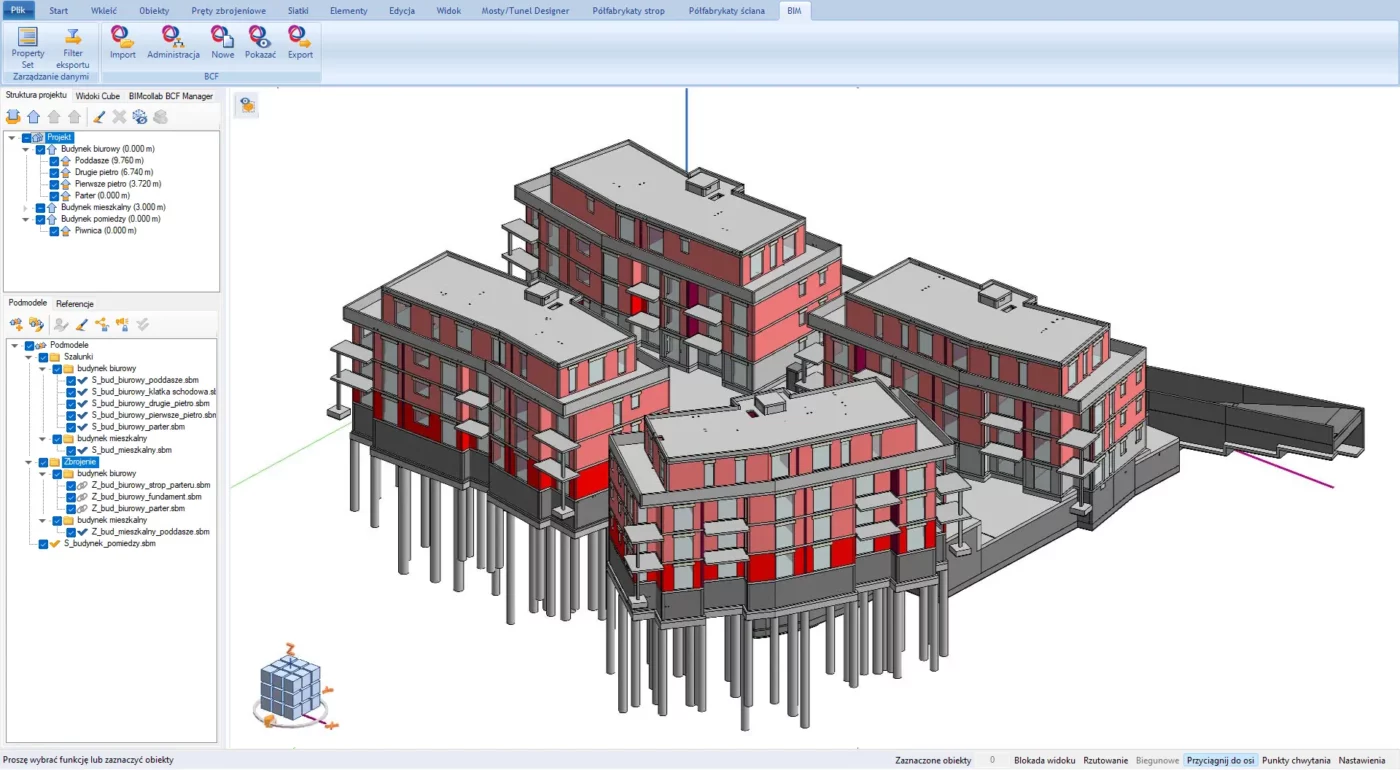Click the BCF Import icon
The height and width of the screenshot is (770, 1400).
123,42
